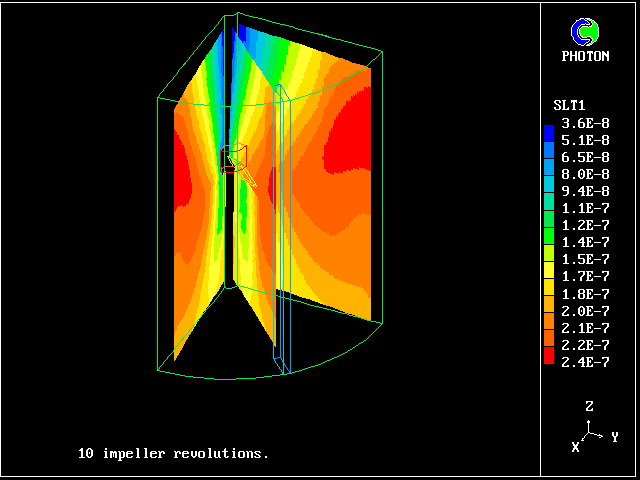Select the red impeller outline in tank
The width and height of the screenshot is (640, 480).
coord(232,158)
